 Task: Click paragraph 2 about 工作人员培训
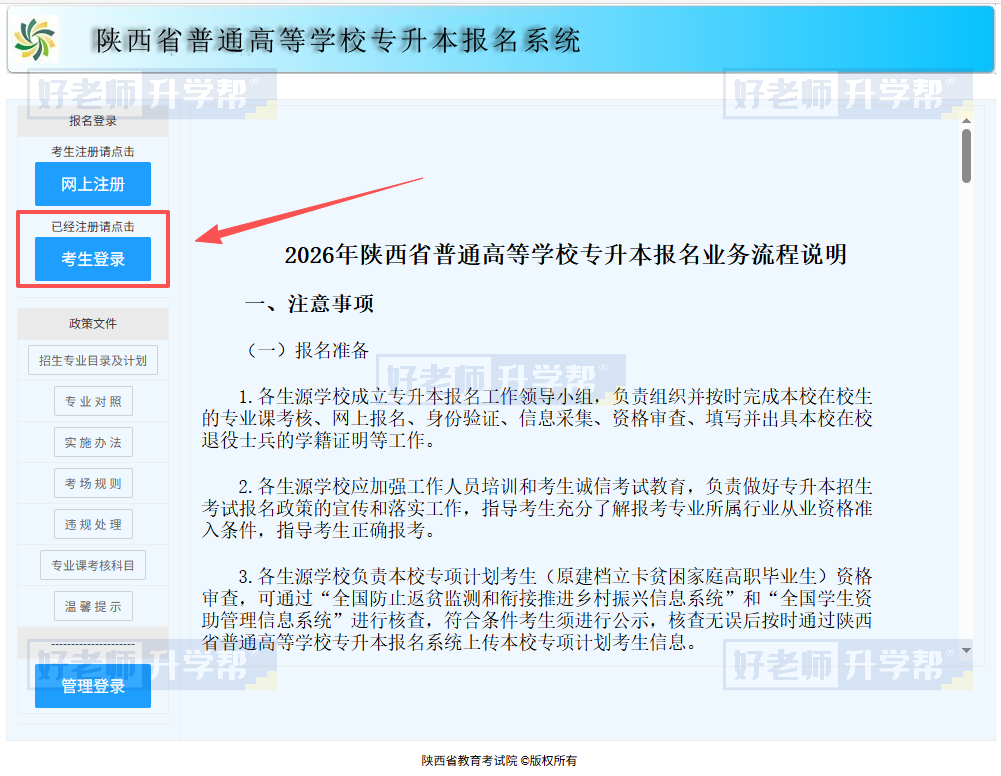pos(537,508)
